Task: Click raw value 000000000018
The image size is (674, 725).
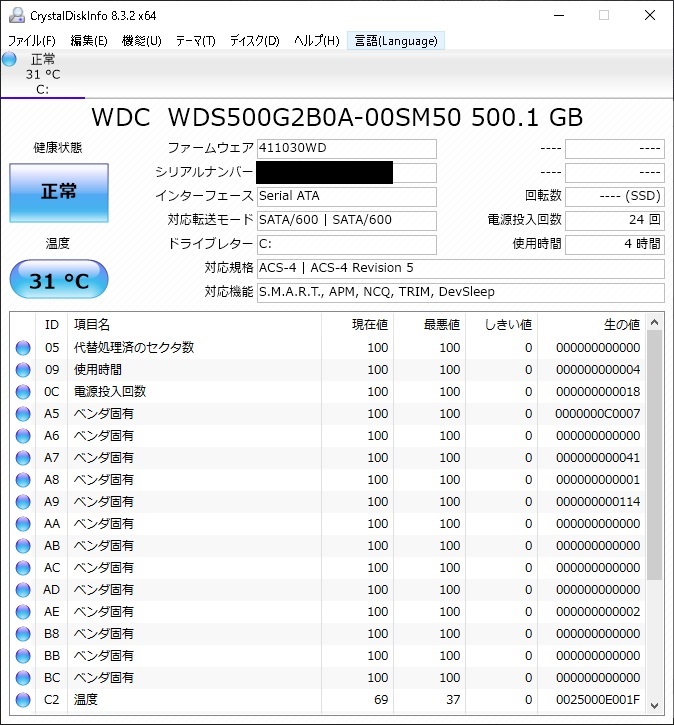Action: coord(598,392)
